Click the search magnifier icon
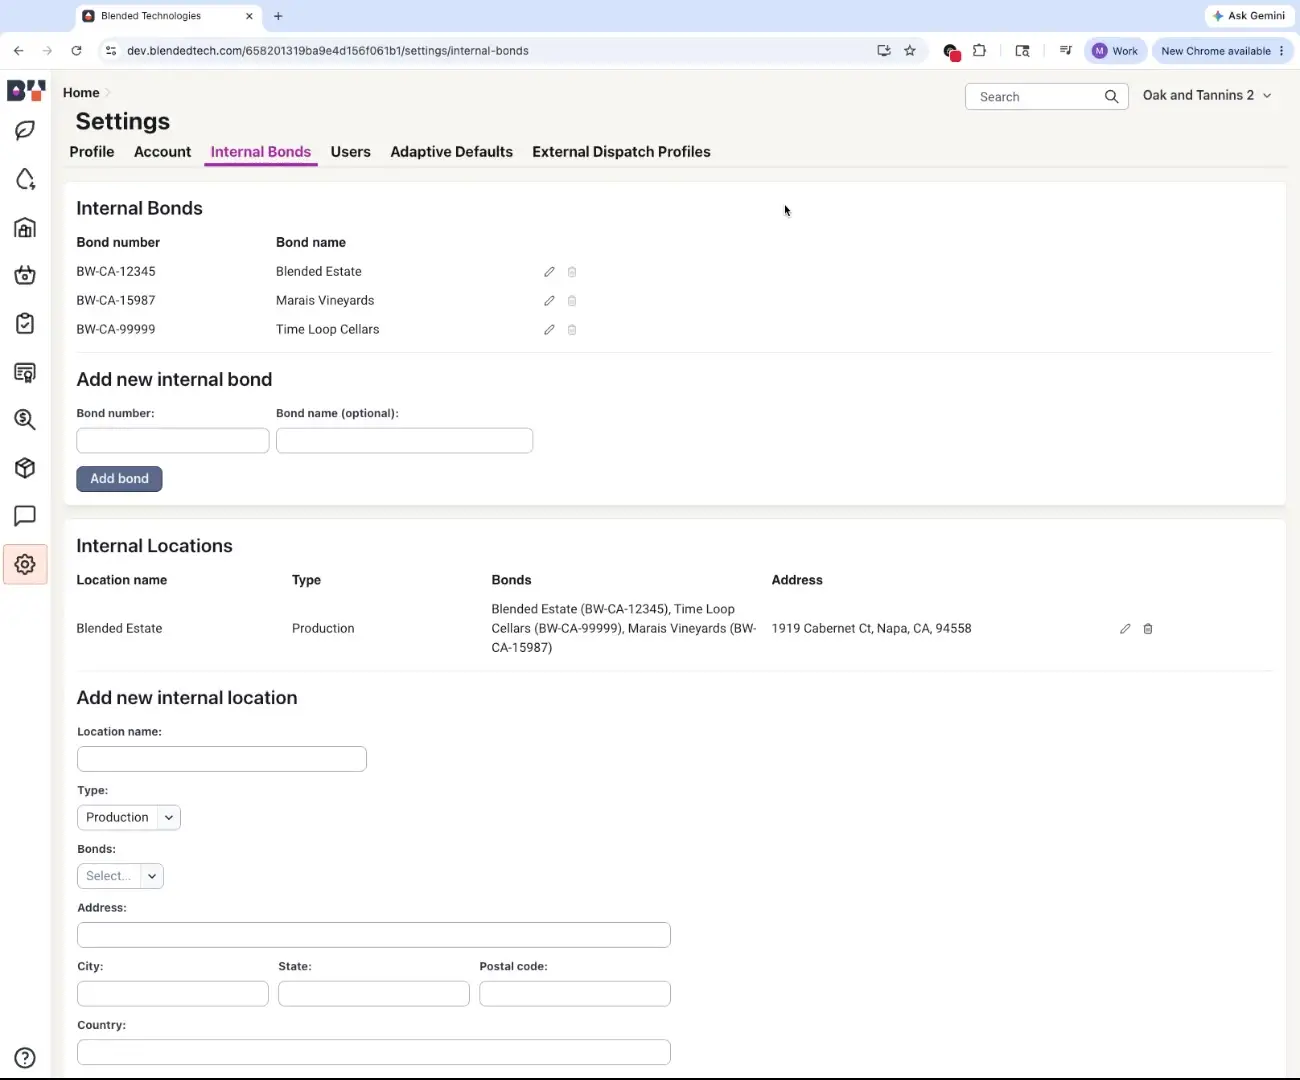This screenshot has height=1080, width=1300. tap(1111, 97)
